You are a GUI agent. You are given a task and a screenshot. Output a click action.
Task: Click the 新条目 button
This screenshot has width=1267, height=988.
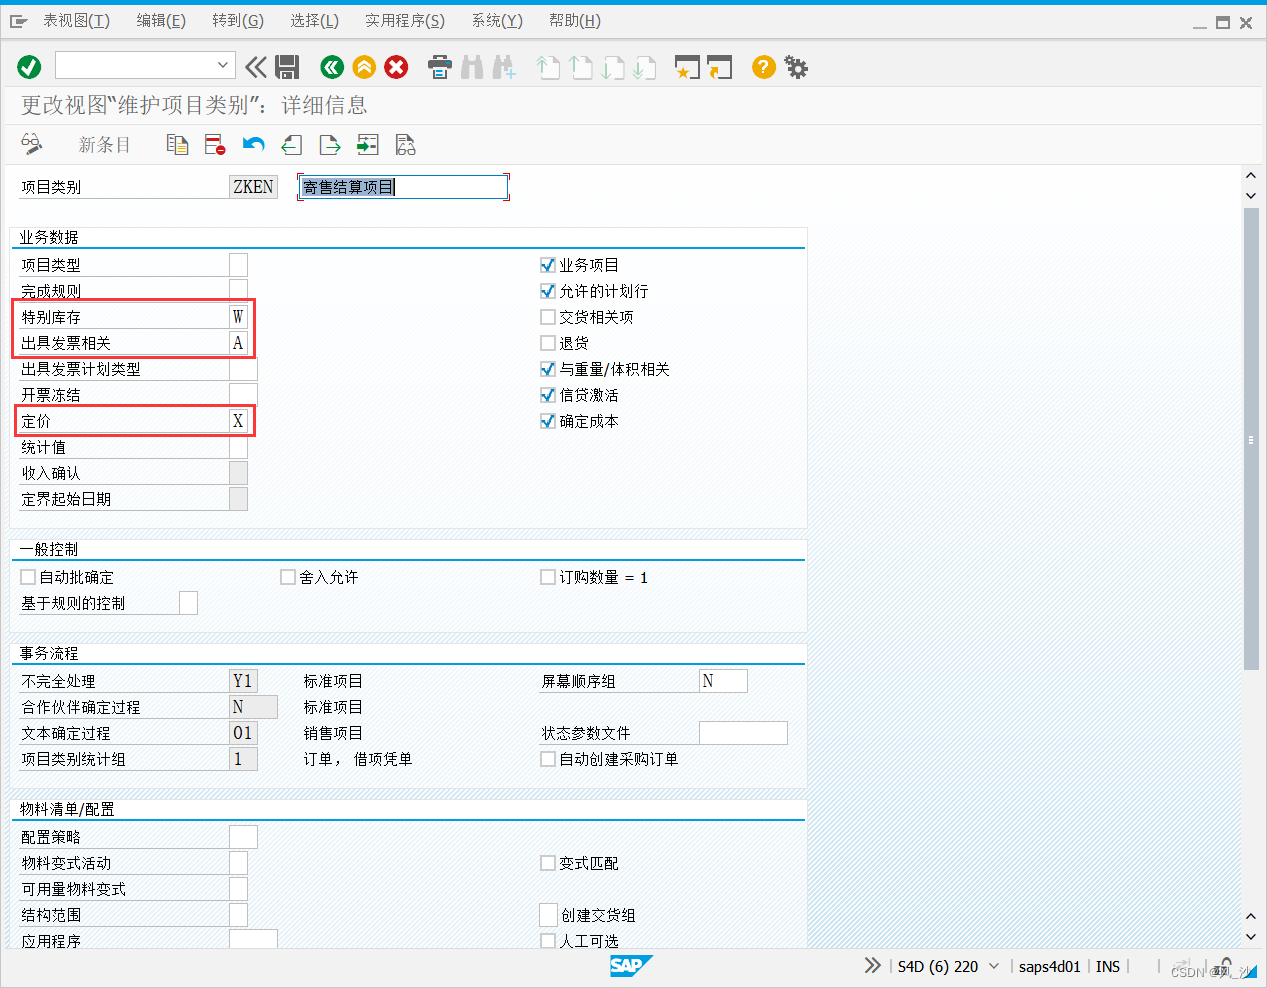pyautogui.click(x=104, y=144)
